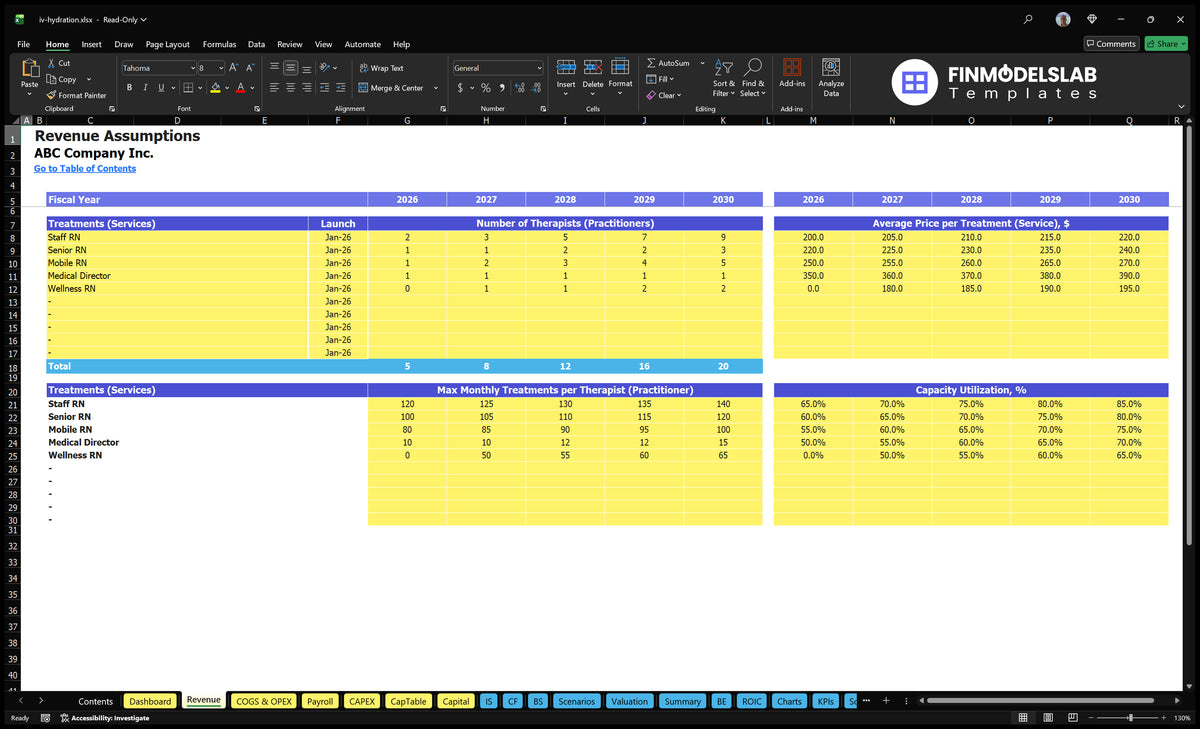Align cell text to the bottom

[307, 68]
